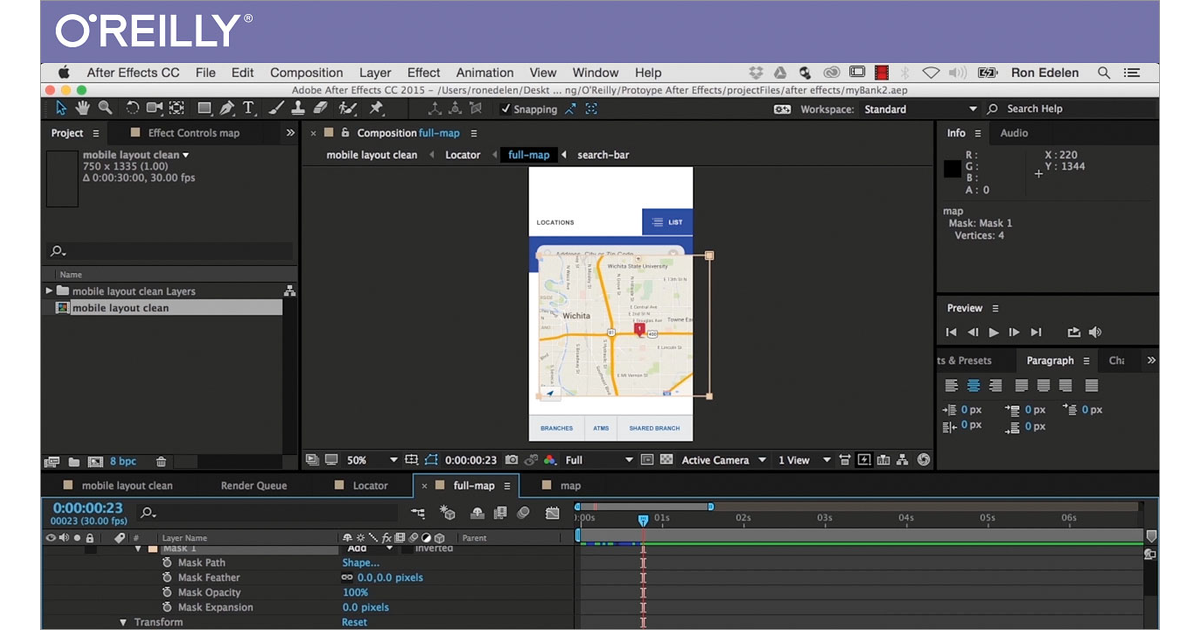Switch to the Locator timeline tab

point(369,486)
